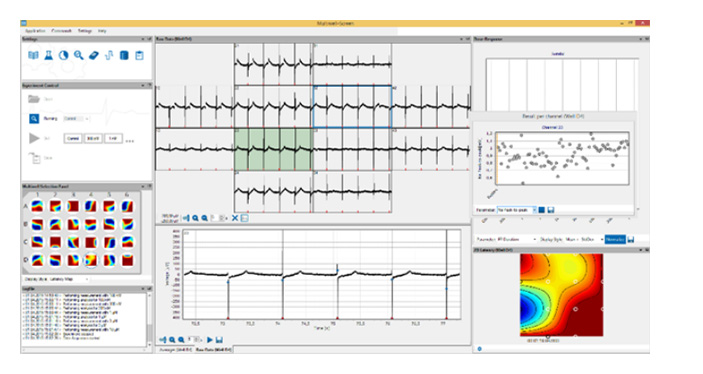Screen dimensions: 703x374
Task: Click the layout icon next to blue X
Action: (244, 218)
